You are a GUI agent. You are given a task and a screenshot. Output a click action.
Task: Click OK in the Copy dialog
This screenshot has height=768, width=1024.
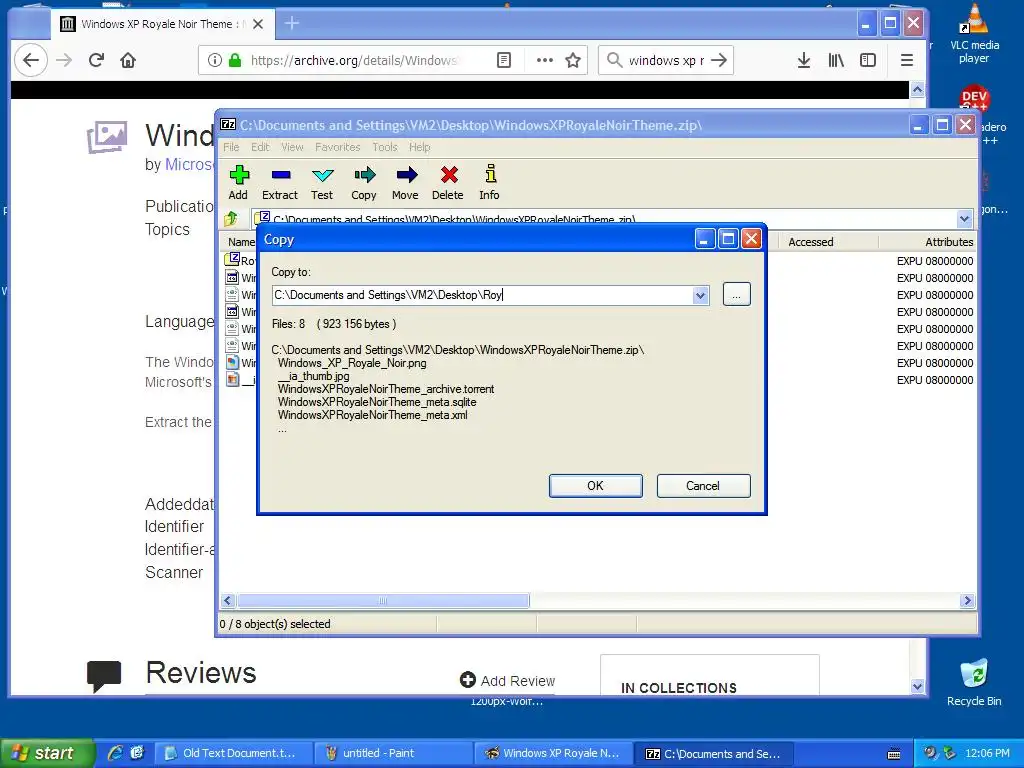(x=596, y=486)
